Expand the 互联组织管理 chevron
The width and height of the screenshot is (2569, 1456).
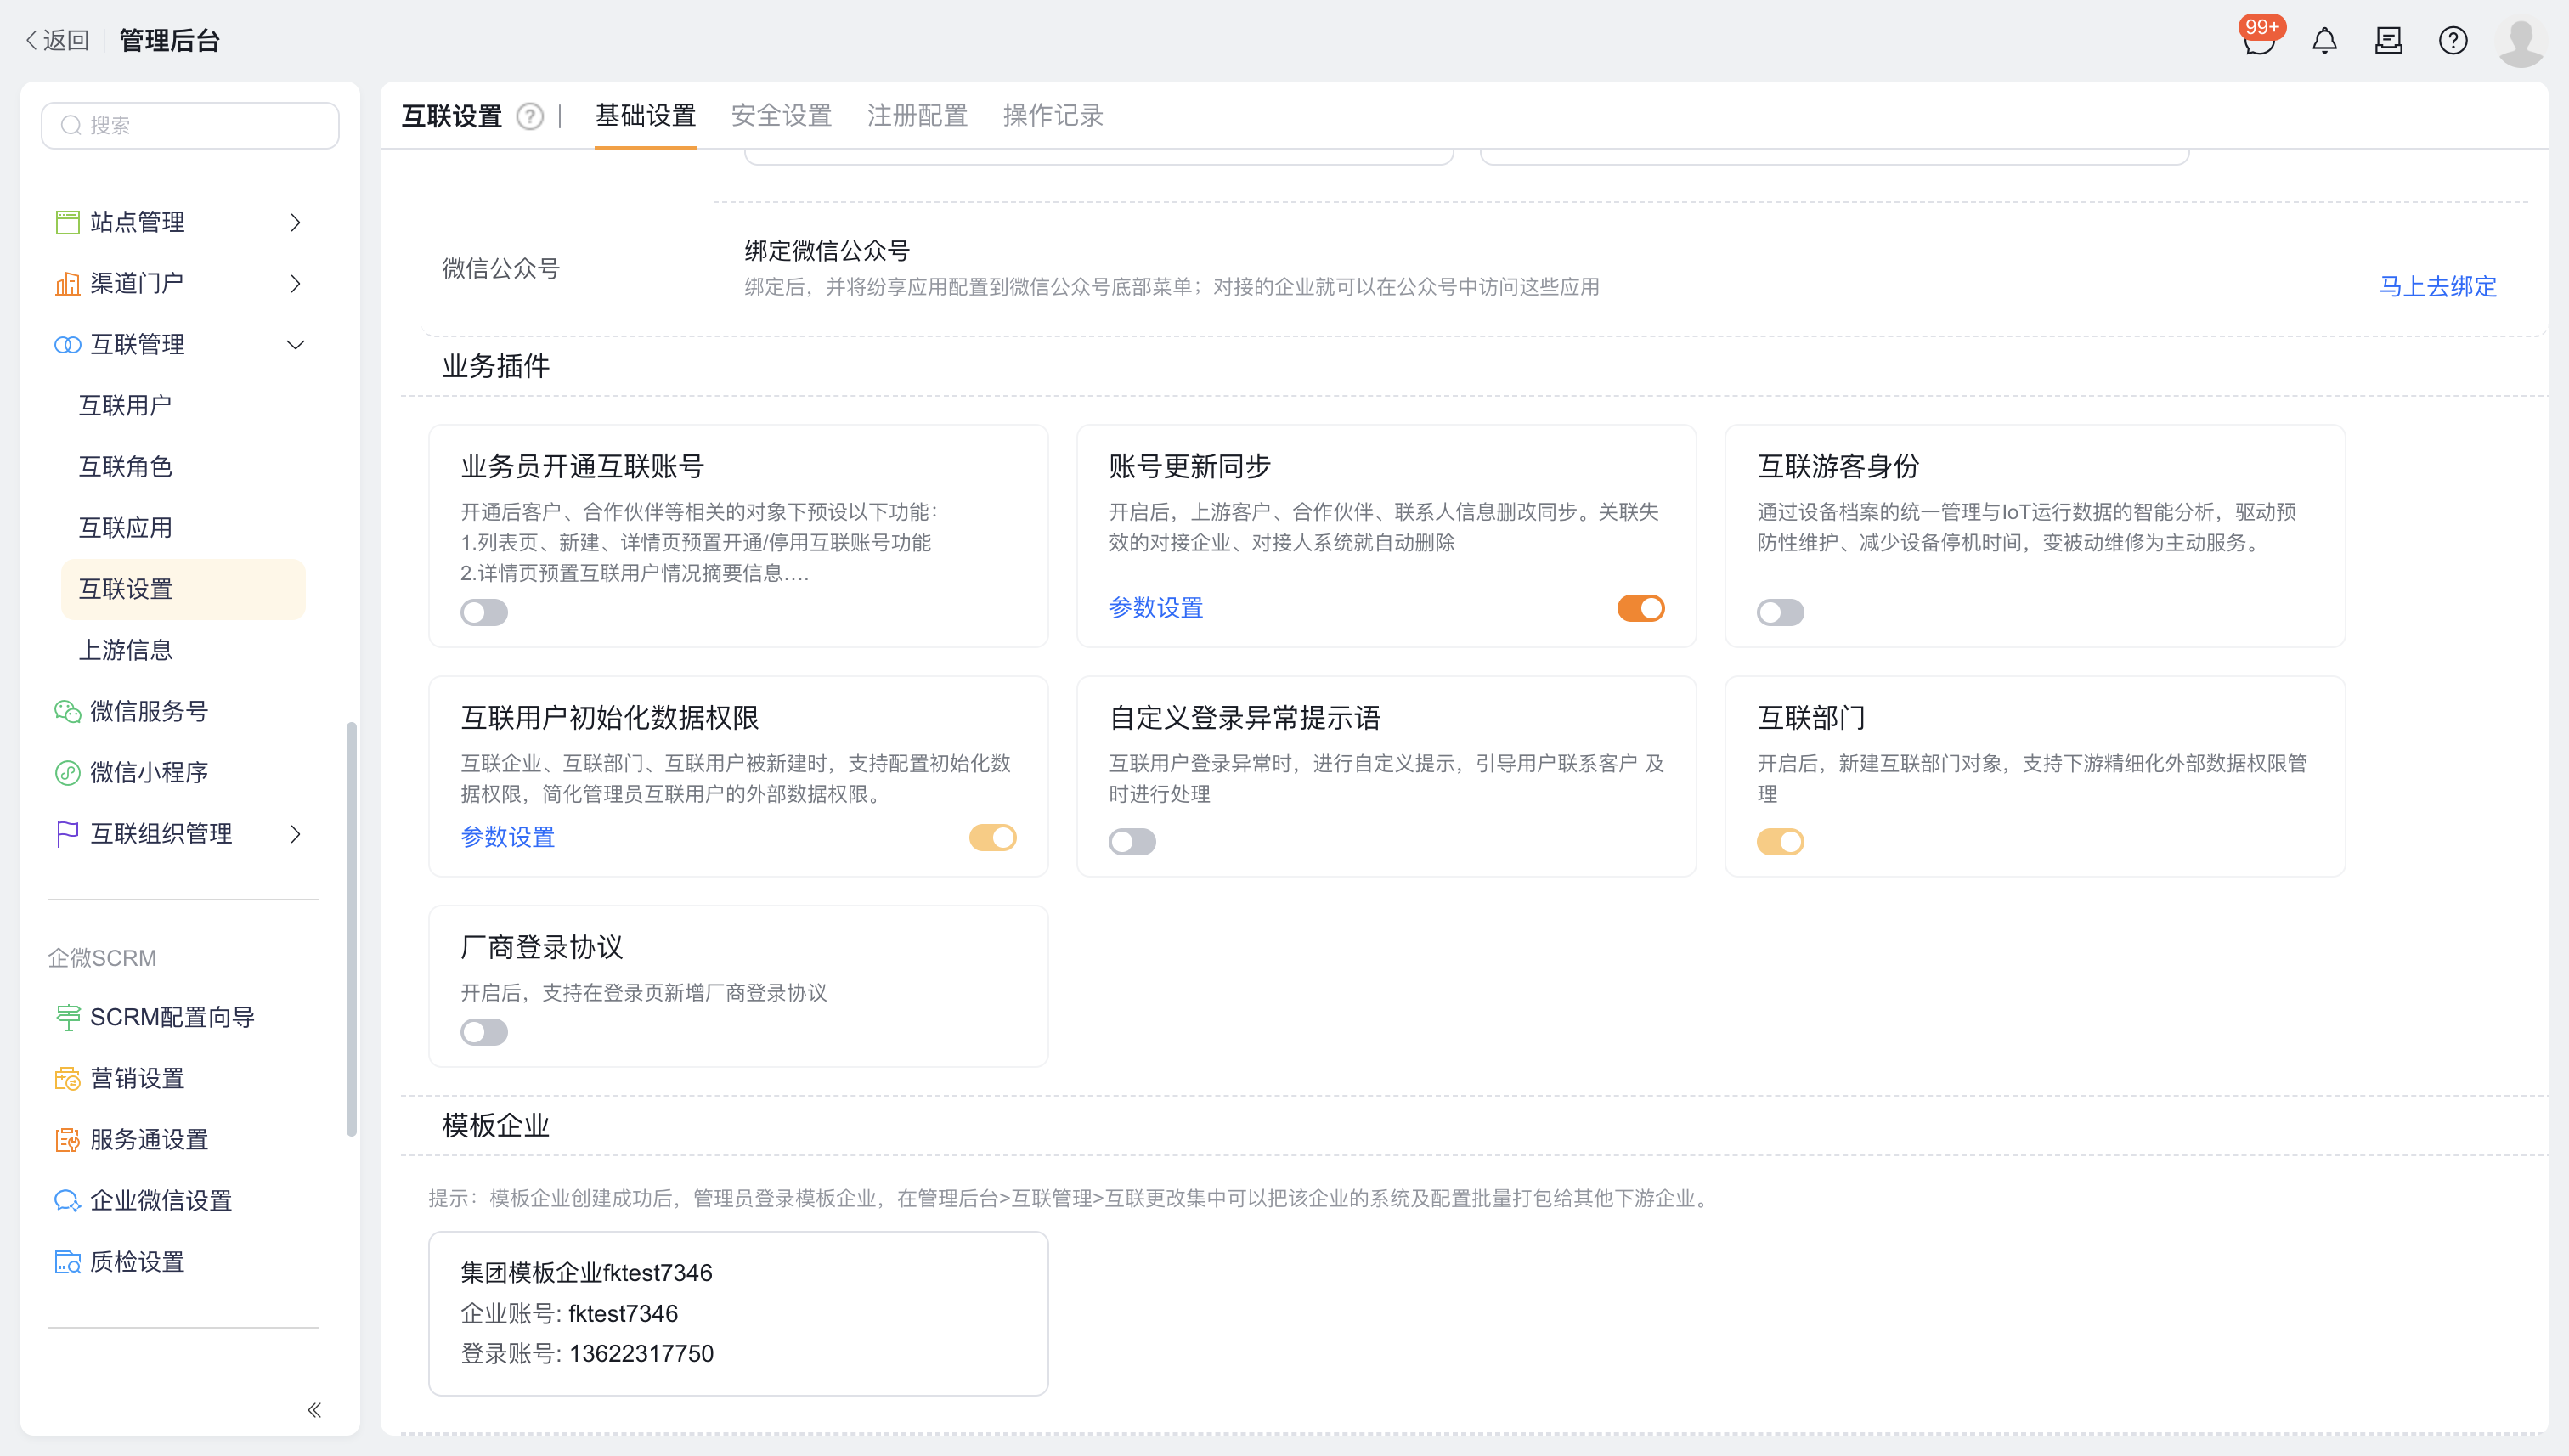point(295,833)
